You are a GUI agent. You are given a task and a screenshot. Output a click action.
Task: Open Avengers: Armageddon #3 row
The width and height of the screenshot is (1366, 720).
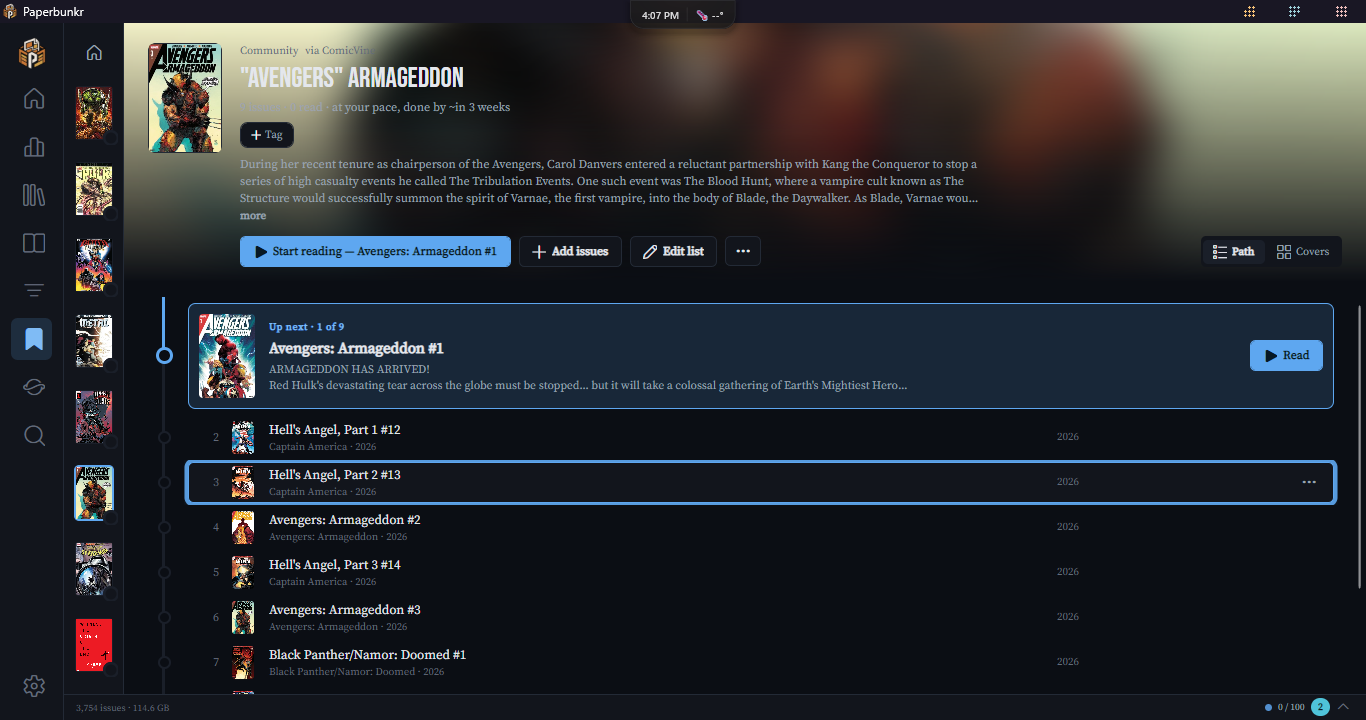pos(760,617)
